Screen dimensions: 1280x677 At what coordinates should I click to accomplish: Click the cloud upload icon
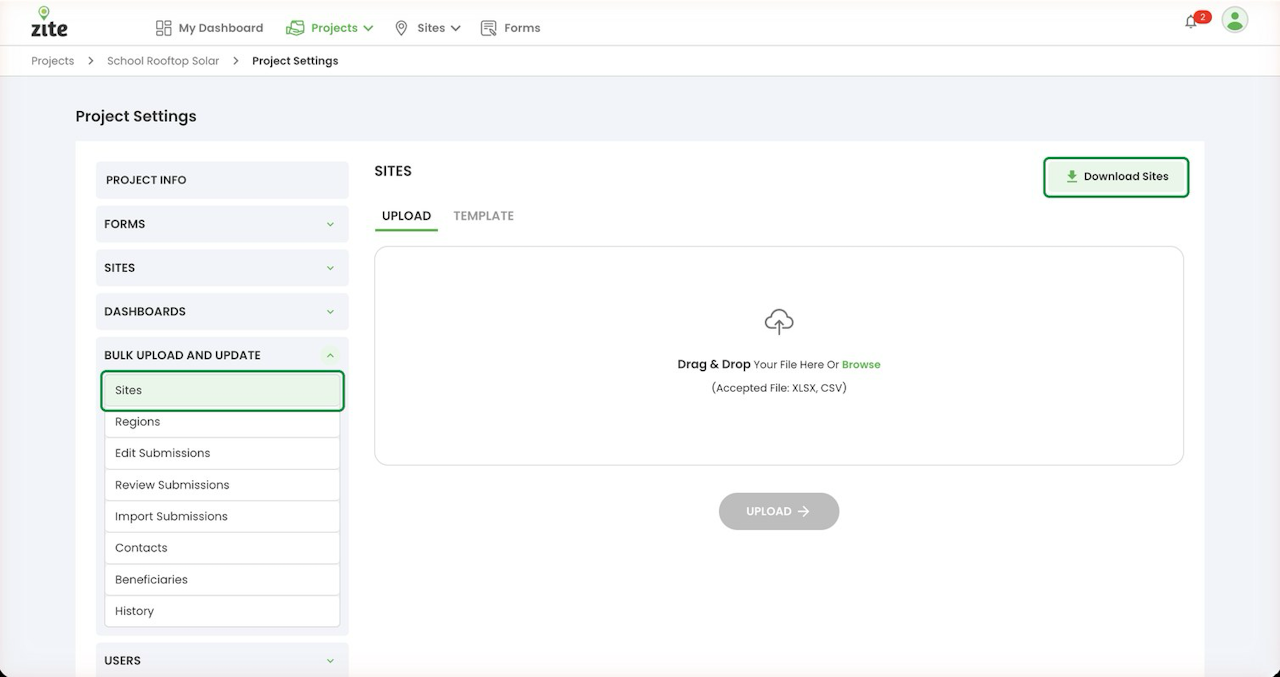click(x=779, y=322)
